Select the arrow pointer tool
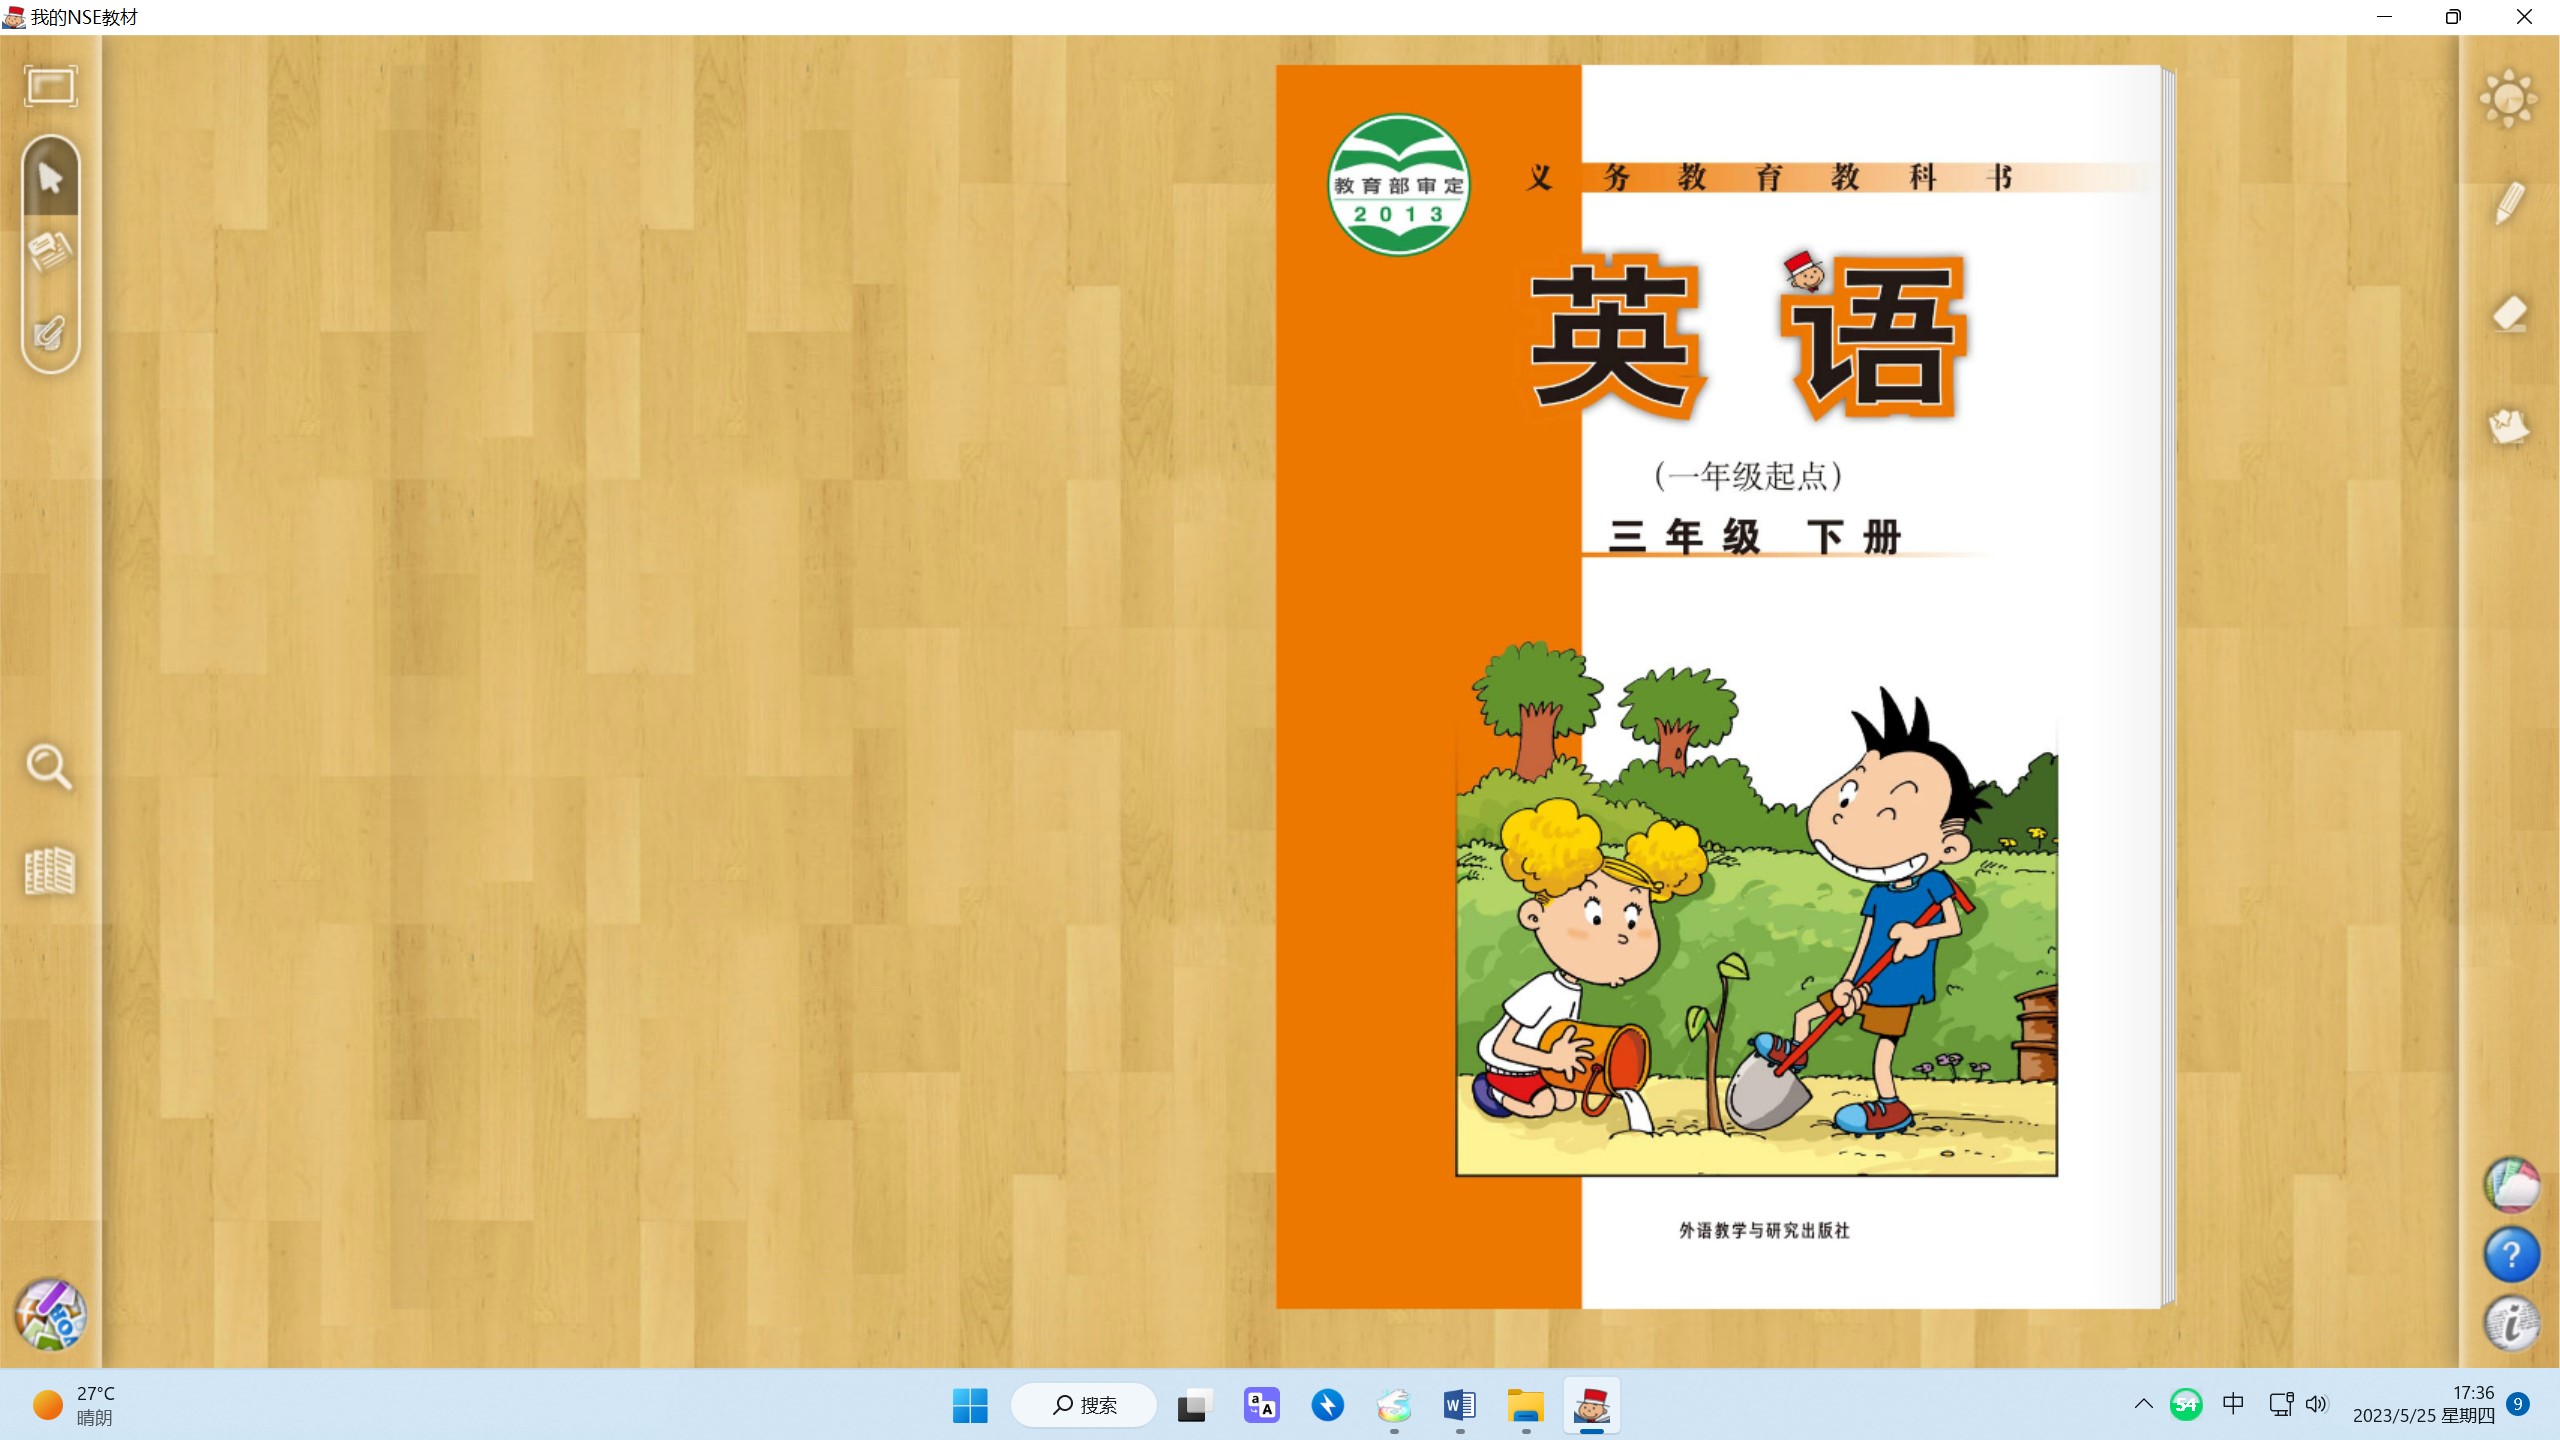Image resolution: width=2560 pixels, height=1440 pixels. 50,178
